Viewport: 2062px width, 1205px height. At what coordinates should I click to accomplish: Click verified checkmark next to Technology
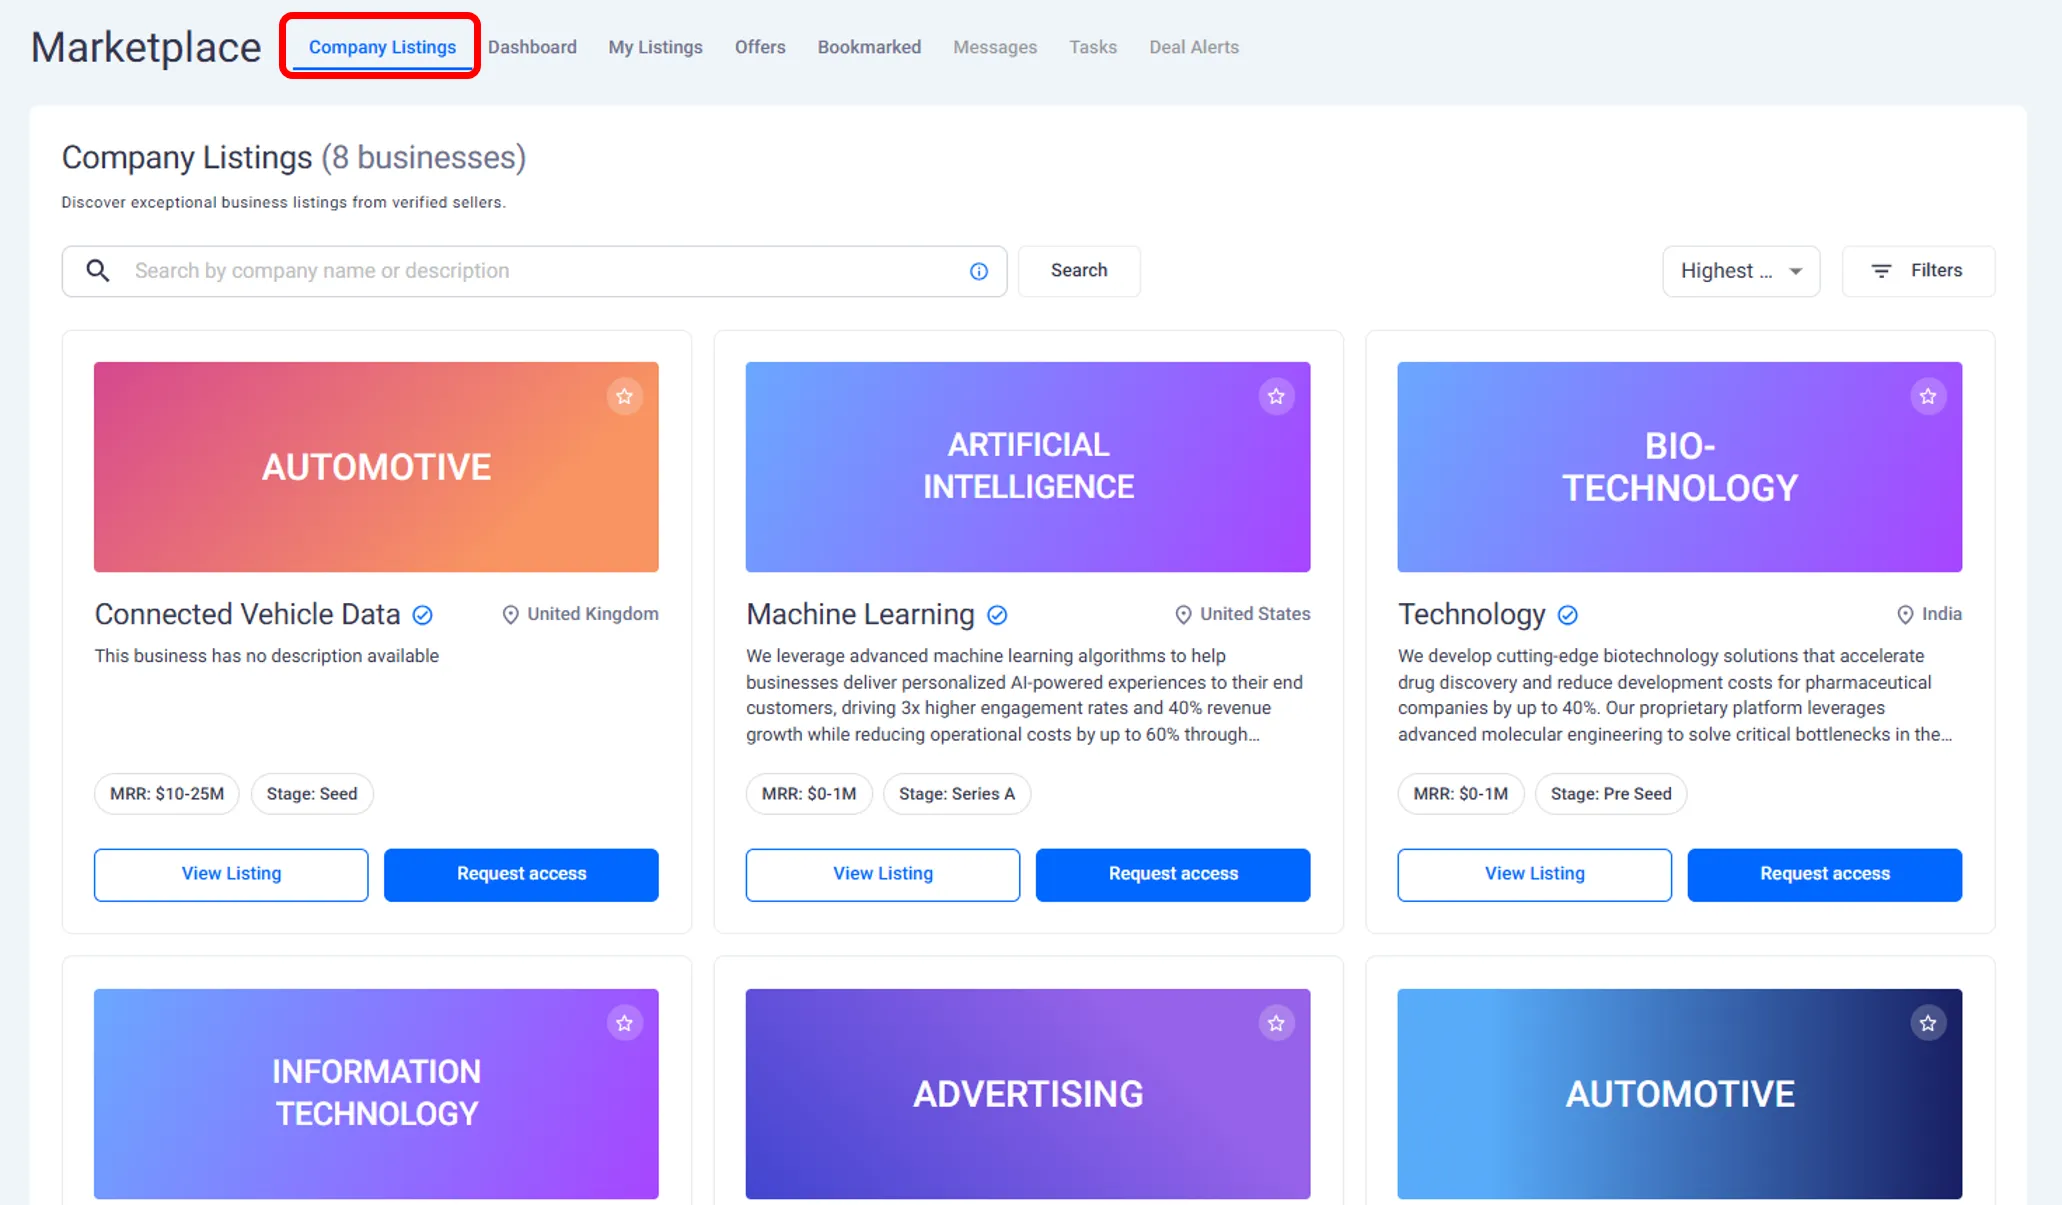tap(1567, 615)
